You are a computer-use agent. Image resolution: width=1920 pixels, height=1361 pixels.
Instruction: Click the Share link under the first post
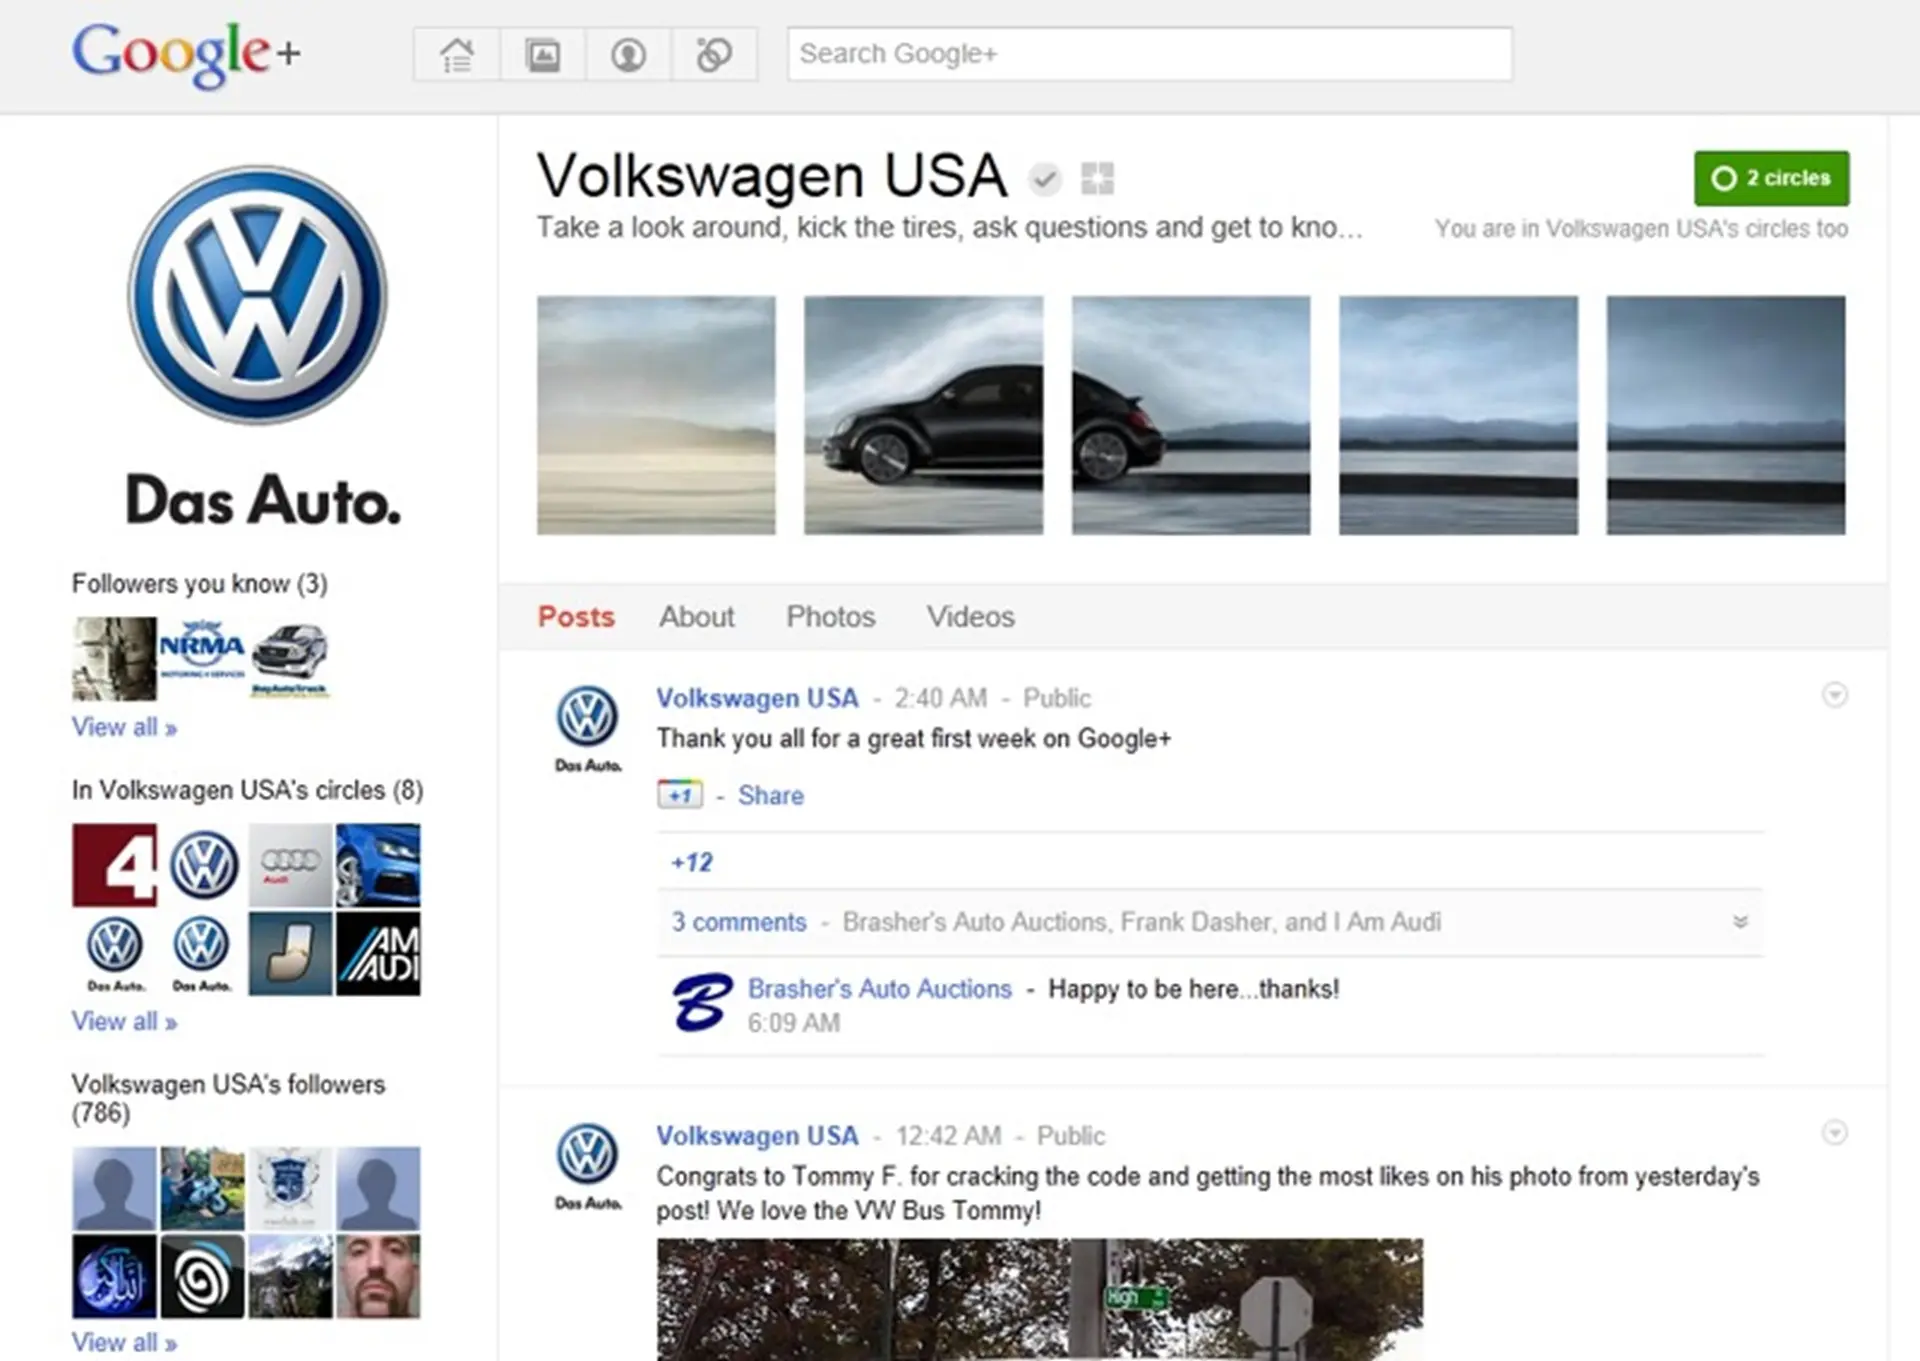[770, 795]
